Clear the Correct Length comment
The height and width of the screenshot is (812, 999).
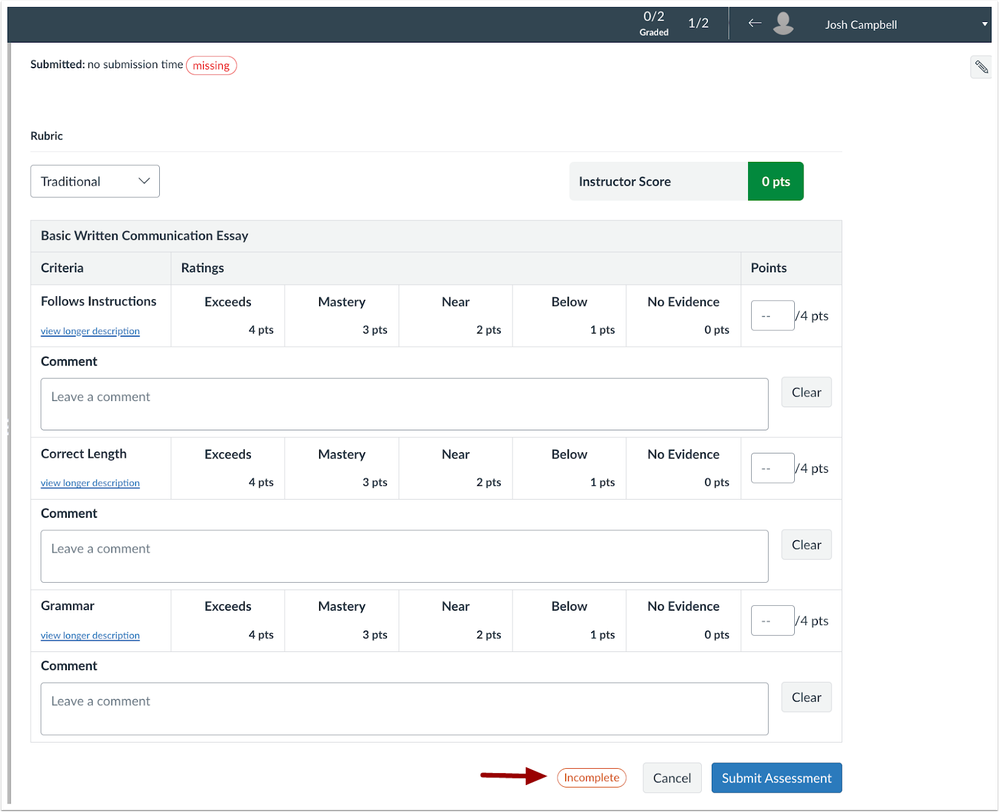pos(806,544)
